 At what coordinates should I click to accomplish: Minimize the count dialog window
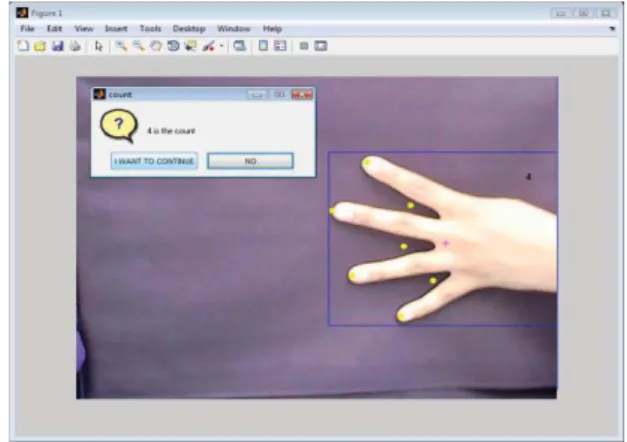pos(256,95)
